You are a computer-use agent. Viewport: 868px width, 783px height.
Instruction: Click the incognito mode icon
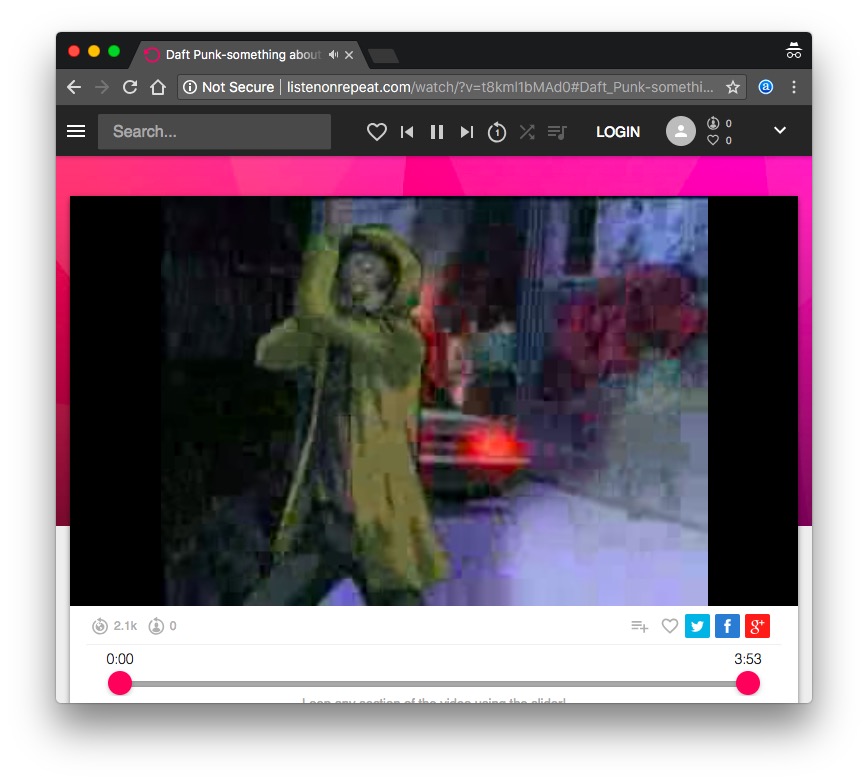[794, 50]
